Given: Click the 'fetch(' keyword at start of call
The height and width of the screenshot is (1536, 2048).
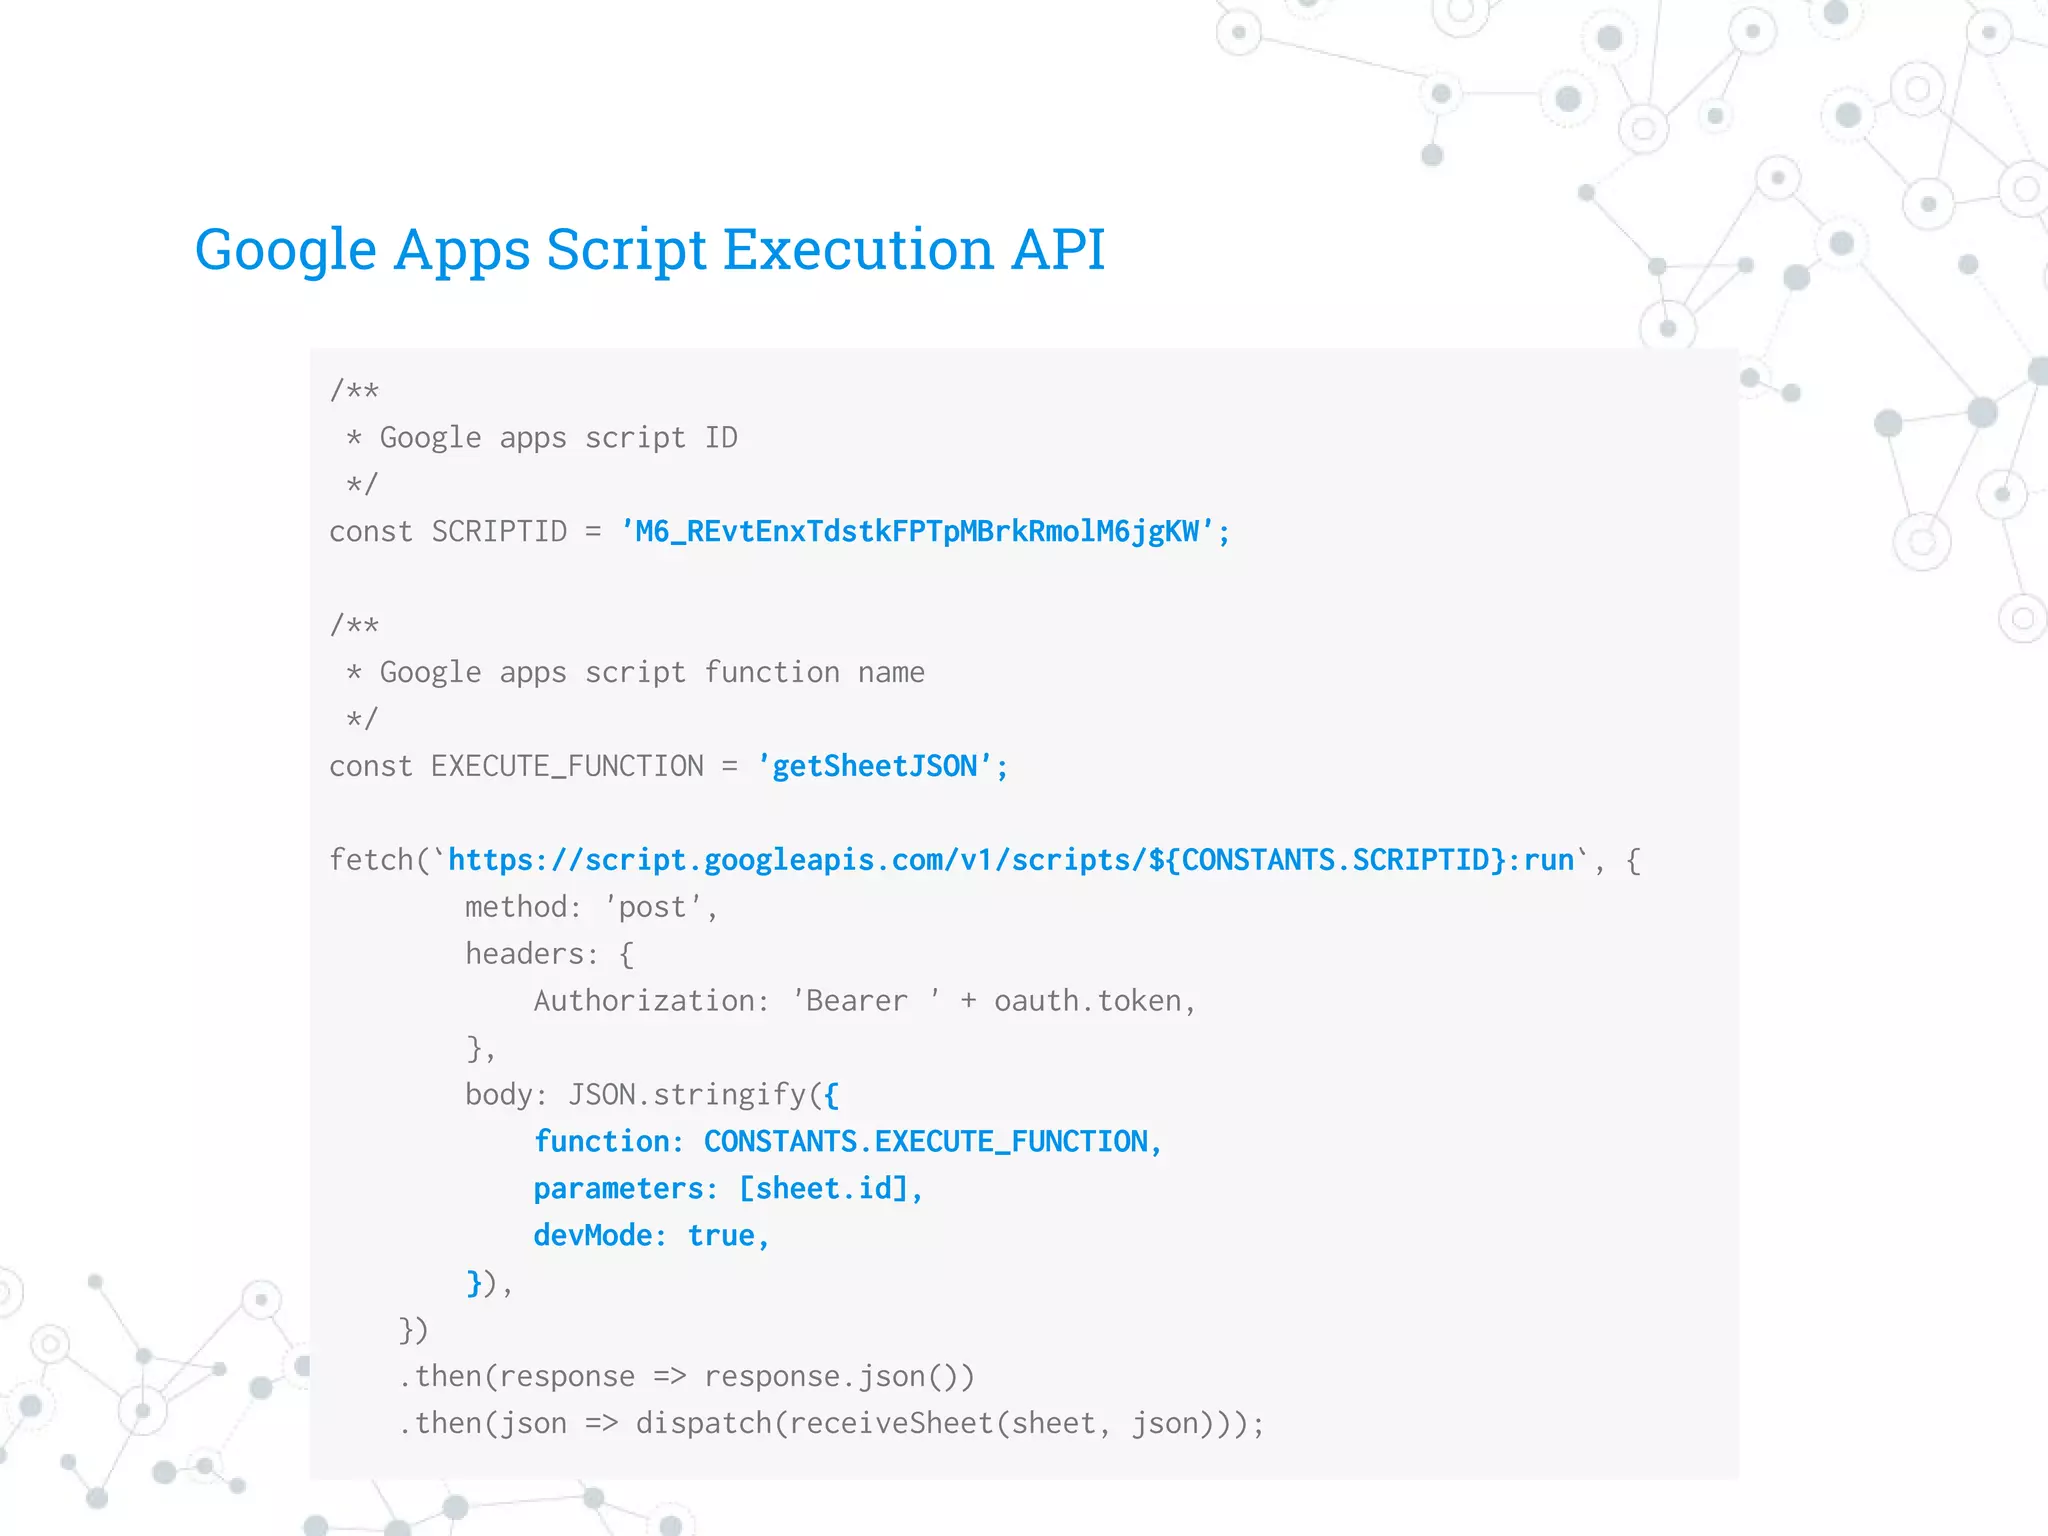Looking at the screenshot, I should click(379, 860).
